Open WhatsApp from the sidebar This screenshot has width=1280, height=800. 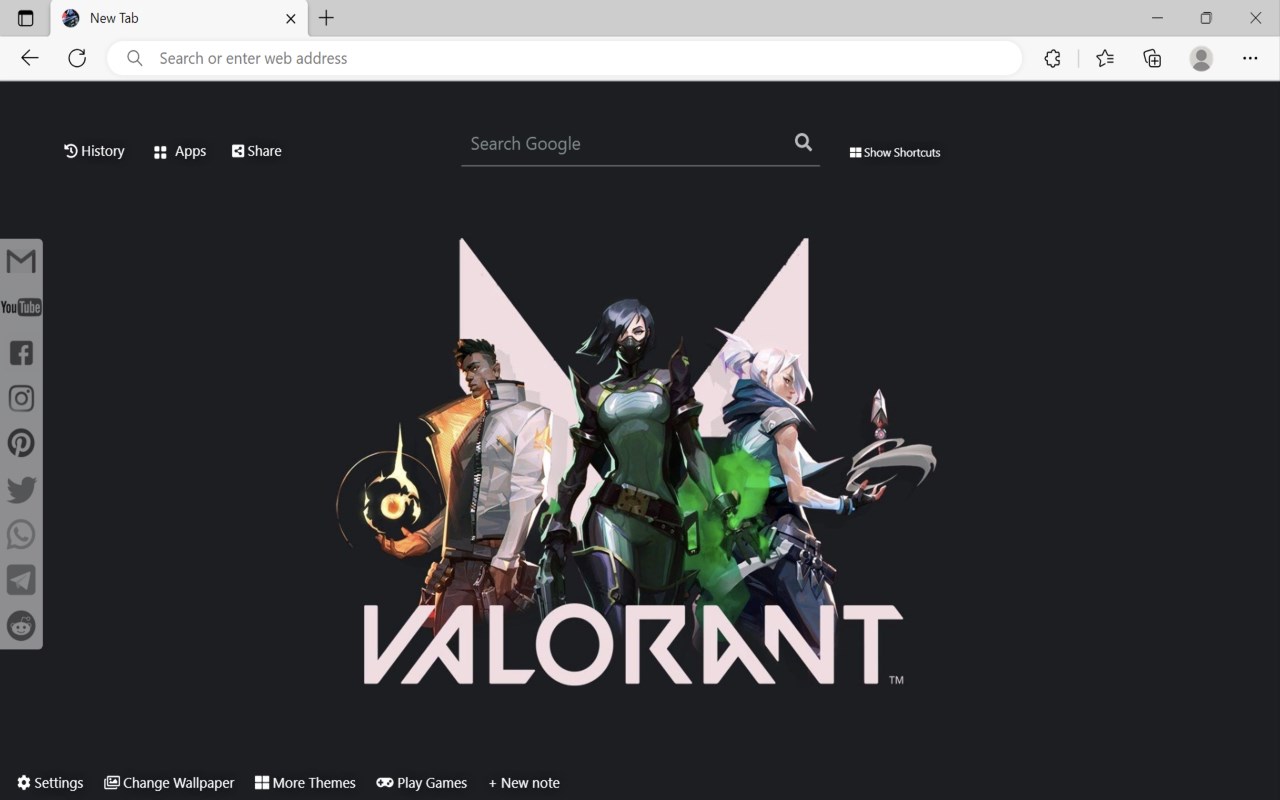pos(21,534)
